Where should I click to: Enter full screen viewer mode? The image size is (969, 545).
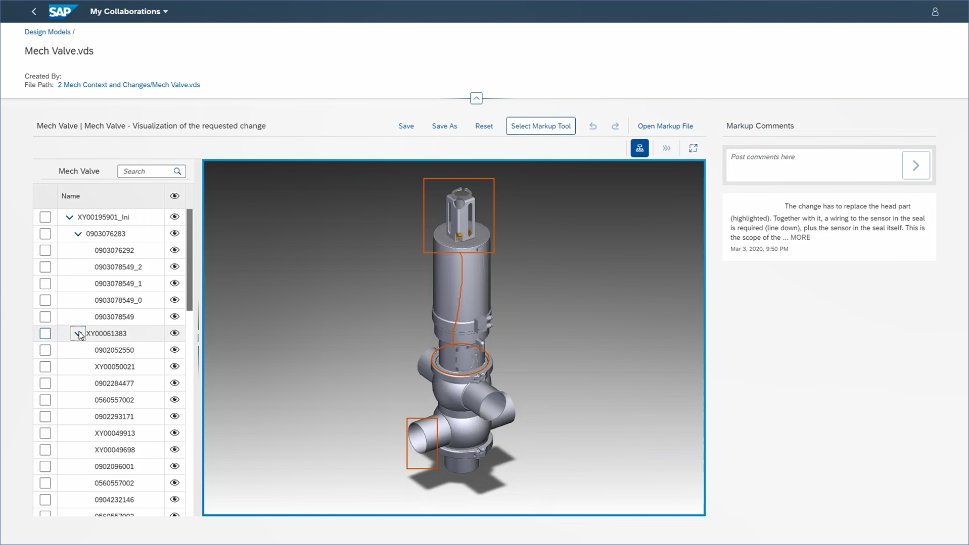693,148
